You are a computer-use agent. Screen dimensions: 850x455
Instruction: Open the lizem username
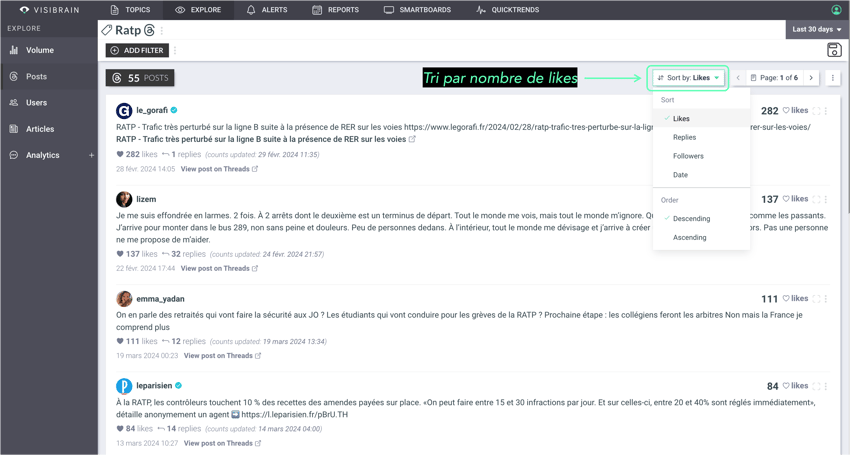[146, 199]
